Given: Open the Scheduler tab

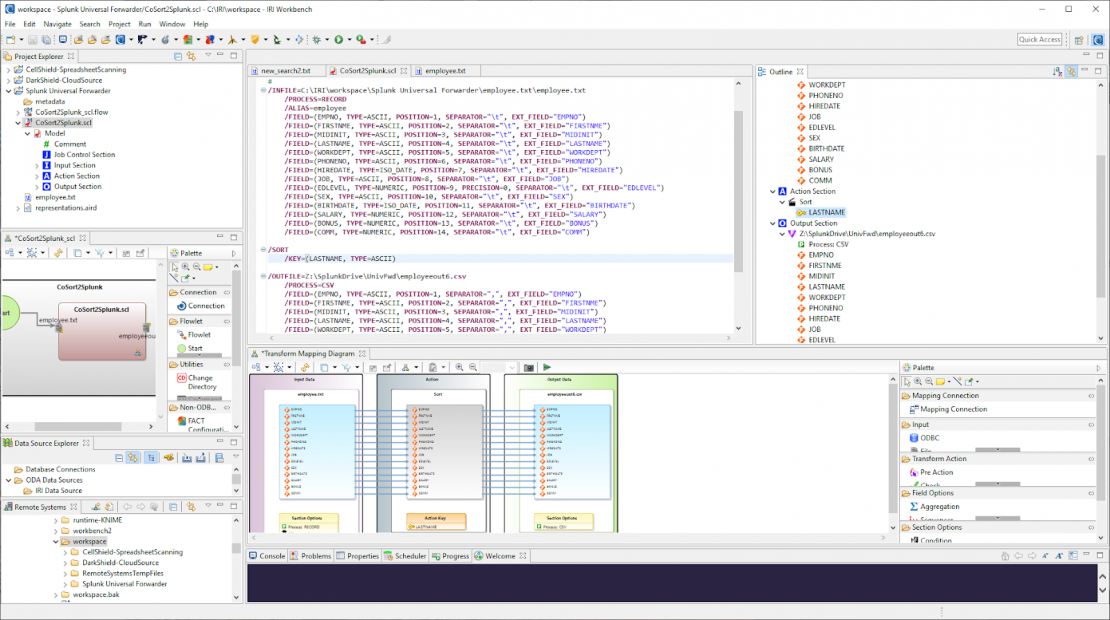Looking at the screenshot, I should pos(404,556).
